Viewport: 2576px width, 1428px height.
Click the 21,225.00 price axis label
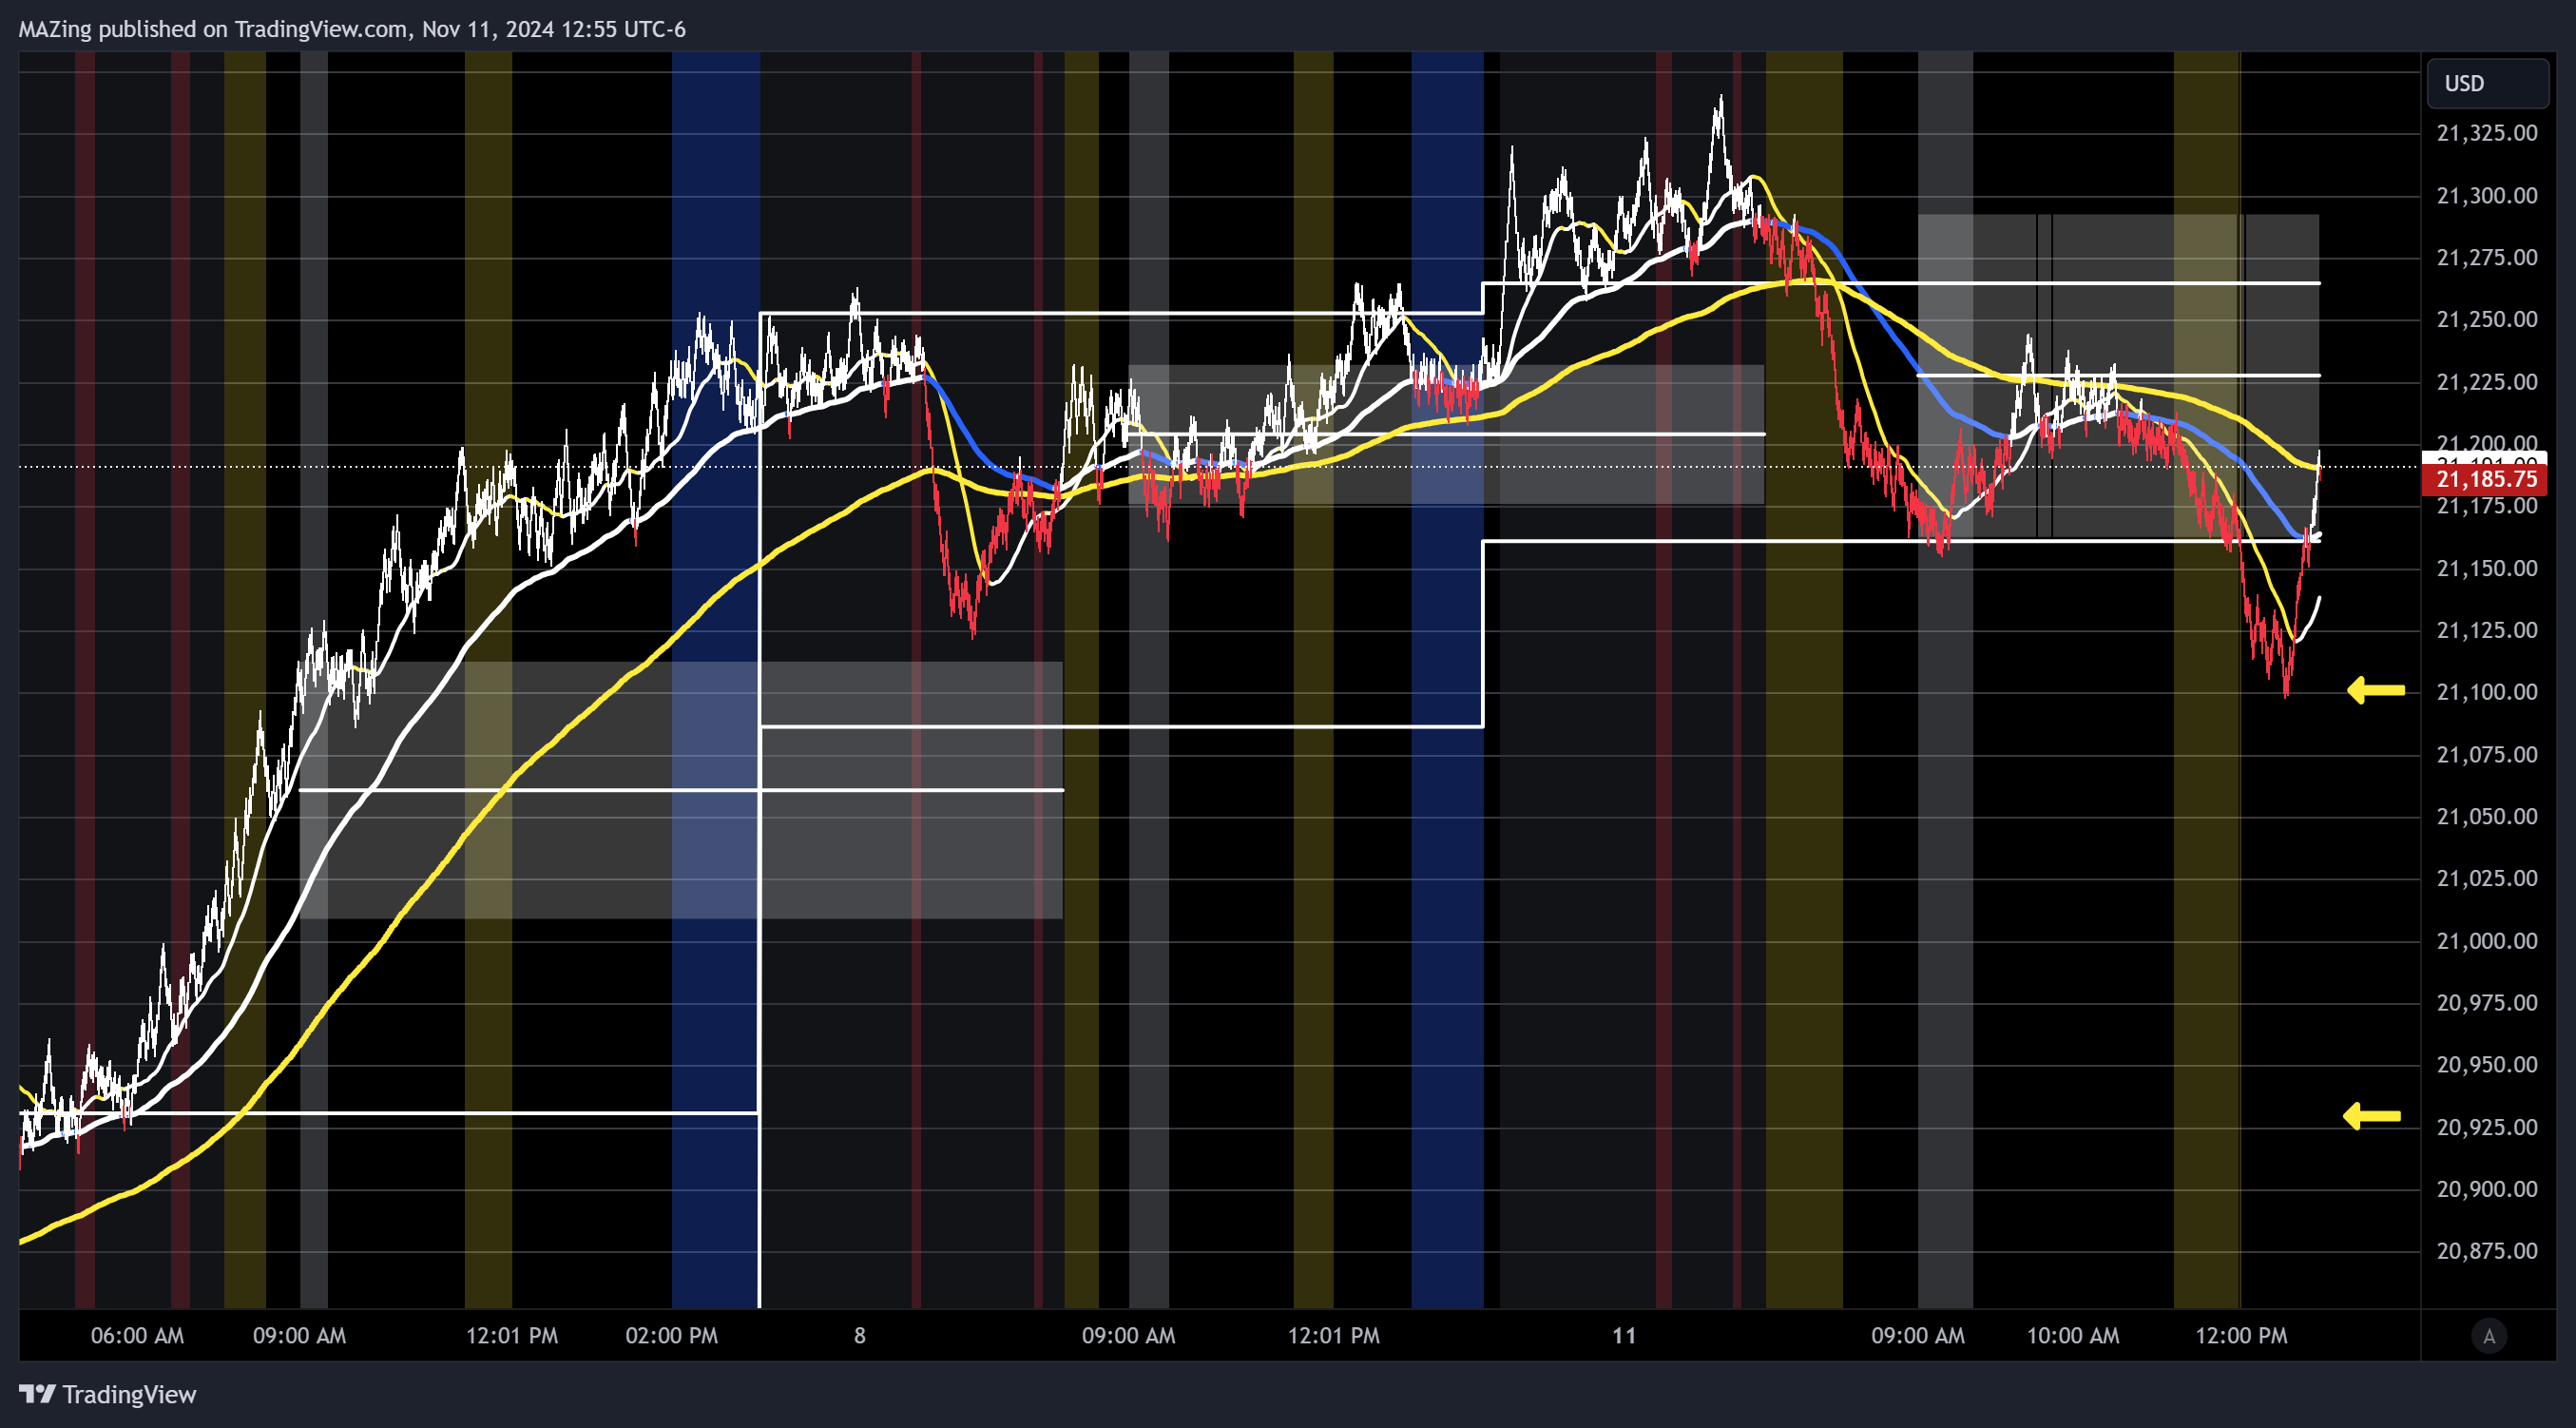point(2487,381)
